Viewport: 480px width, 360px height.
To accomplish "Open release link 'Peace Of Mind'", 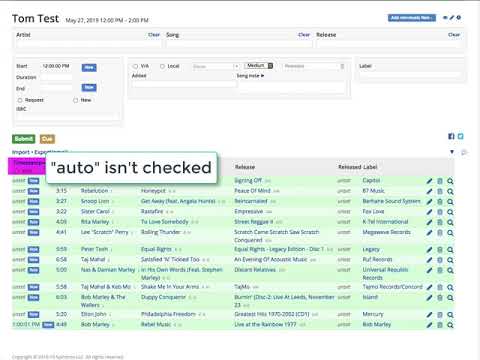I will (252, 191).
